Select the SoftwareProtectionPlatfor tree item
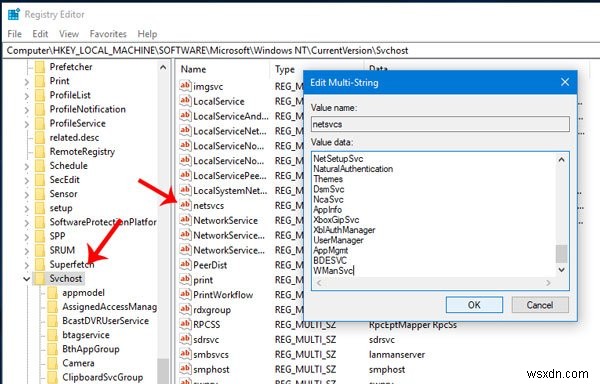 coord(103,222)
